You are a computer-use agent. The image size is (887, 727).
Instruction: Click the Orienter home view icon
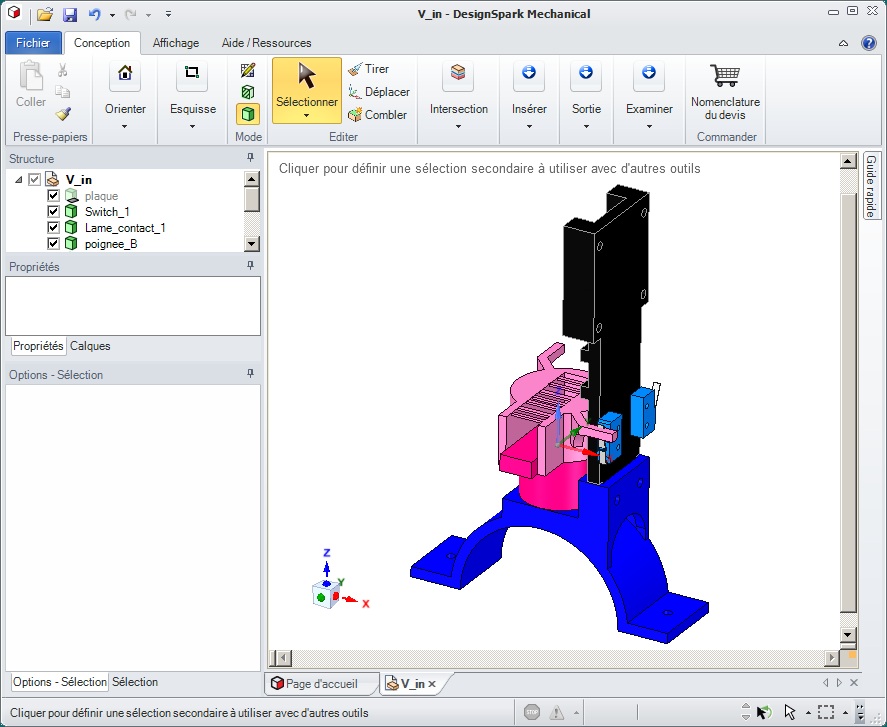pyautogui.click(x=125, y=74)
